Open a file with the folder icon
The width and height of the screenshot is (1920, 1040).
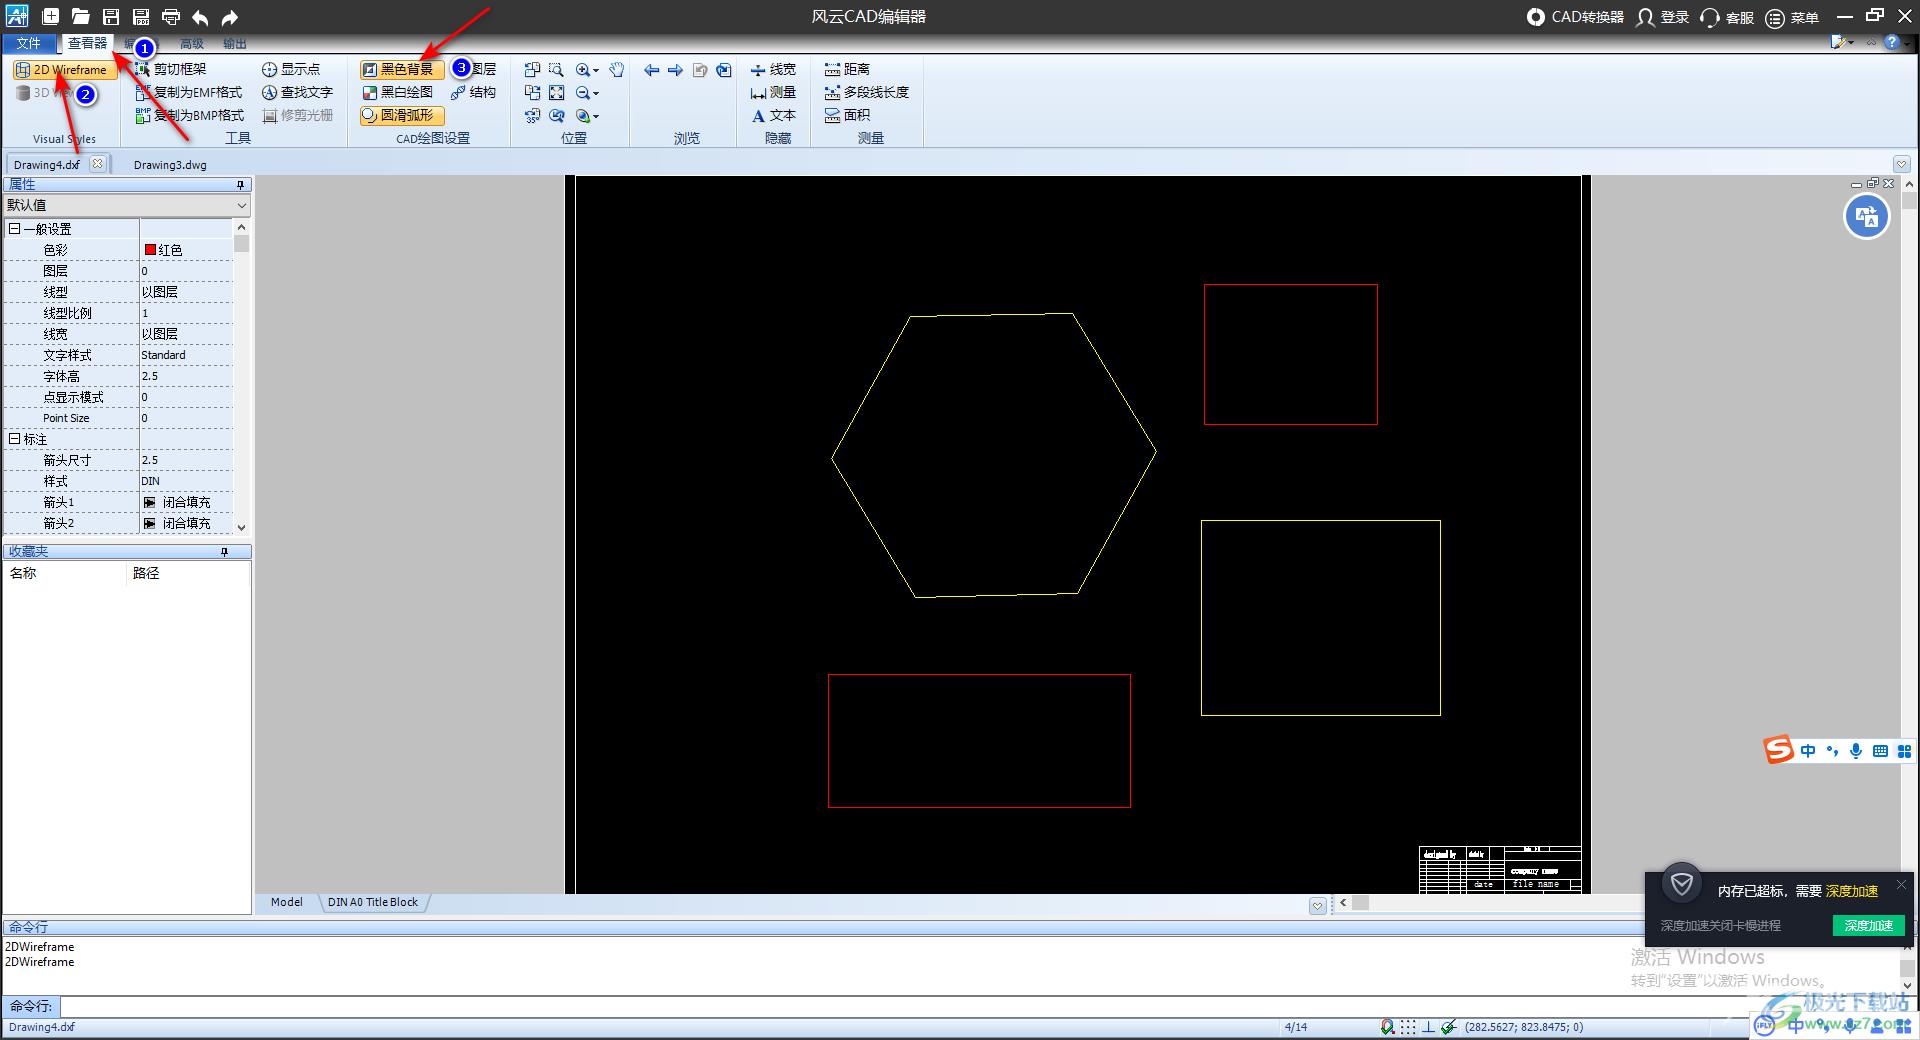coord(80,16)
